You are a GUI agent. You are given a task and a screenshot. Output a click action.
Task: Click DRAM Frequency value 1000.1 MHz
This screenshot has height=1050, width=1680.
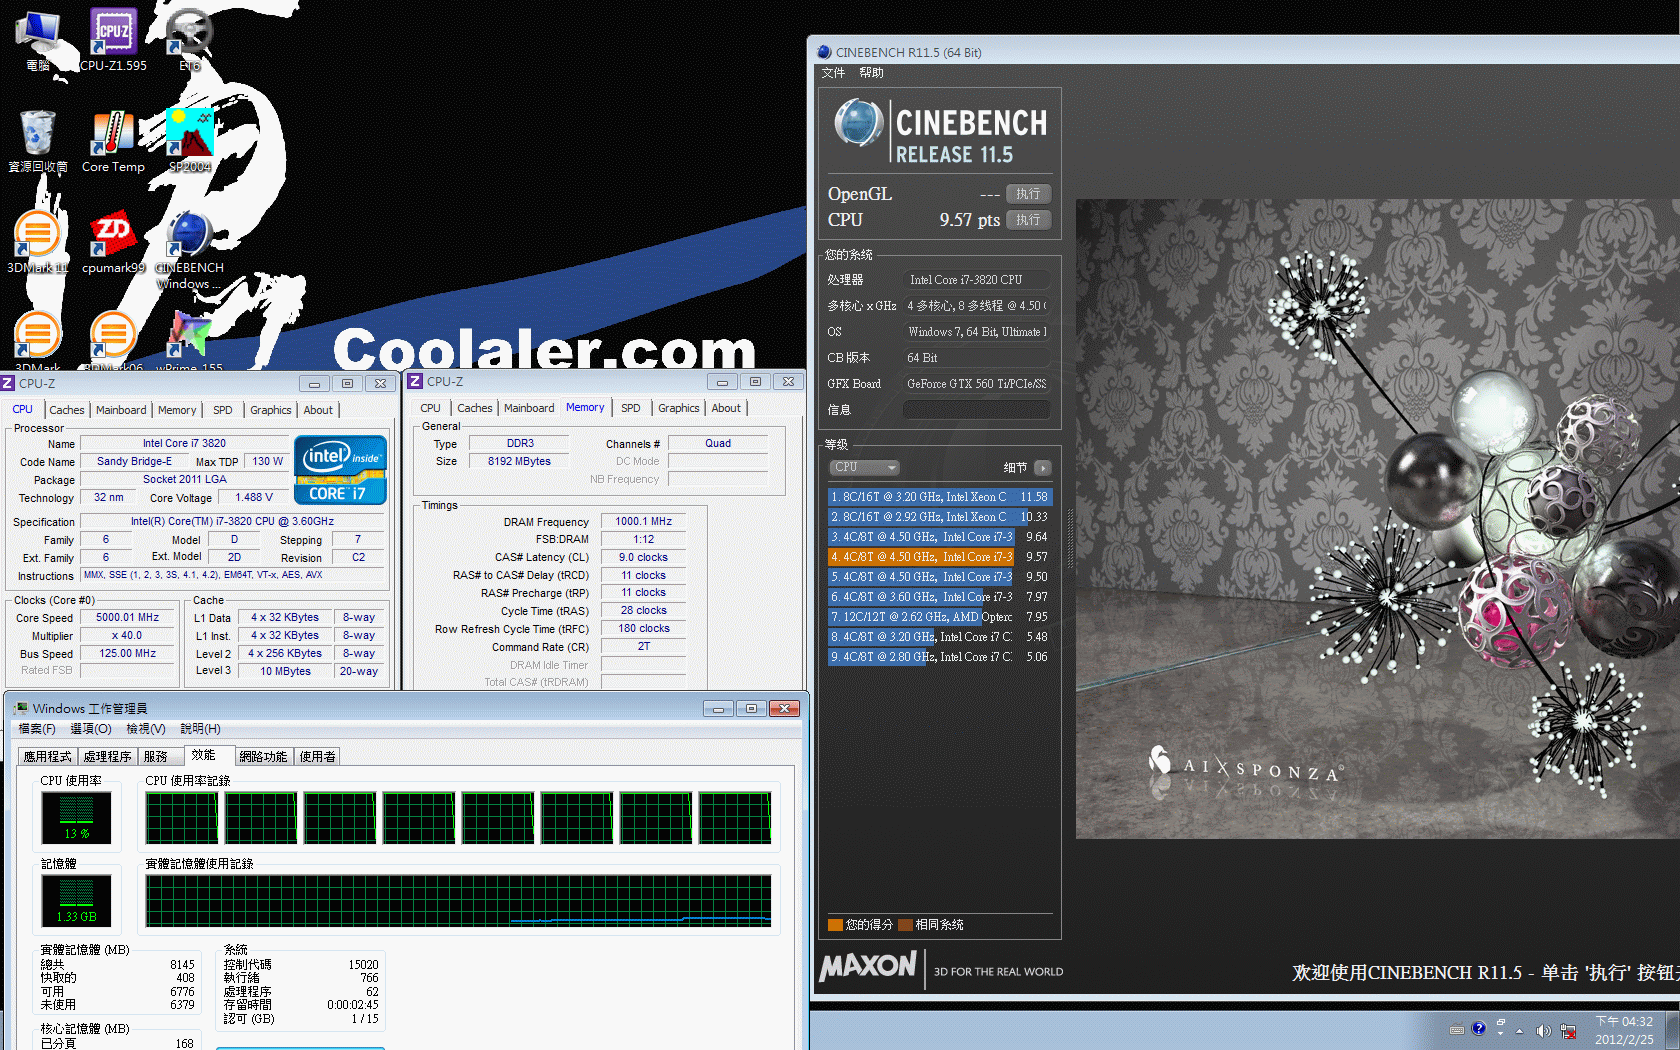pos(643,521)
